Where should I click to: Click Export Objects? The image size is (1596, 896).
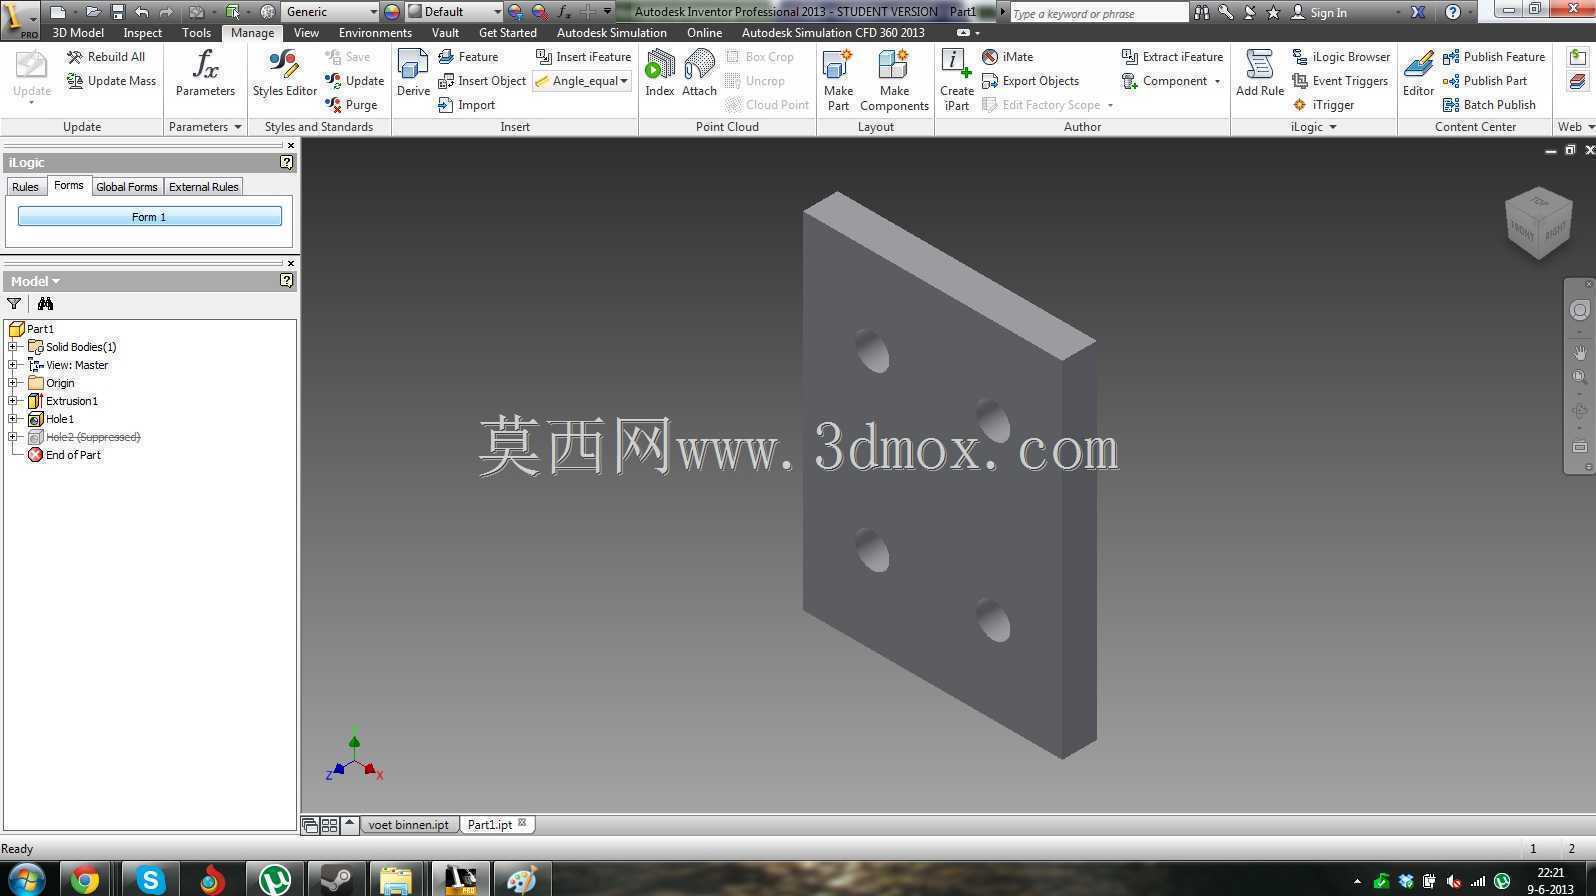pyautogui.click(x=1030, y=81)
